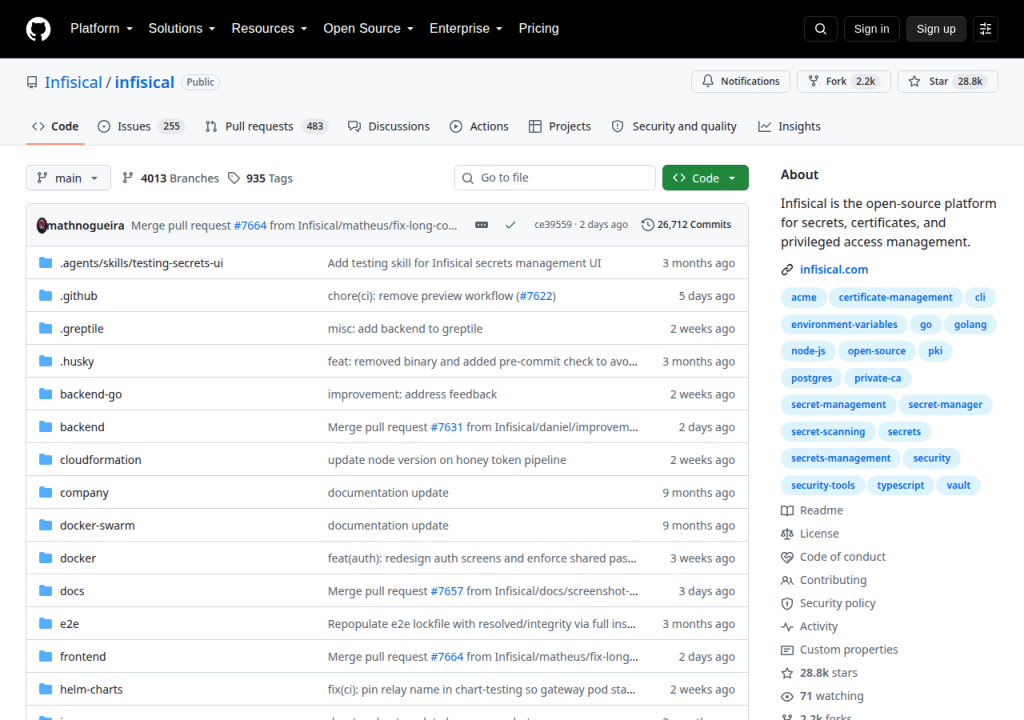Click the License scale icon
1024x720 pixels.
coord(787,534)
